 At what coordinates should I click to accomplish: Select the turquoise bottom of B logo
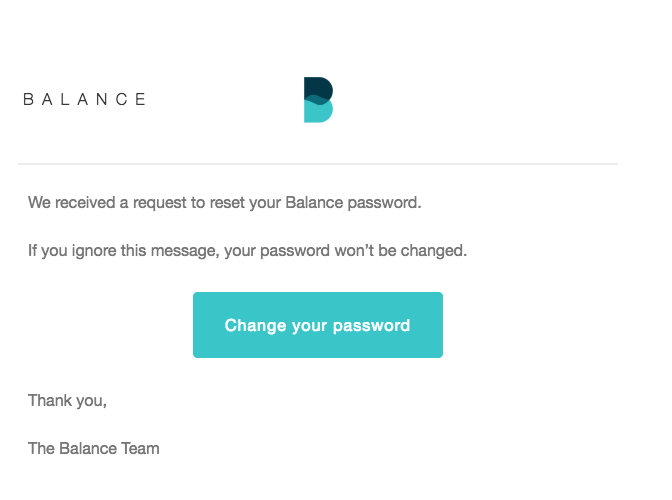[318, 113]
